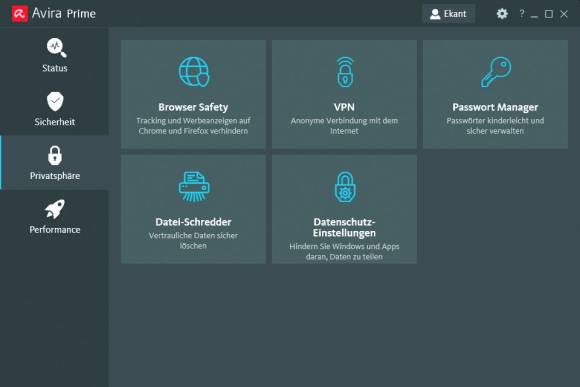Image resolution: width=580 pixels, height=387 pixels.
Task: Click the Browser Safety globe icon
Action: (194, 72)
